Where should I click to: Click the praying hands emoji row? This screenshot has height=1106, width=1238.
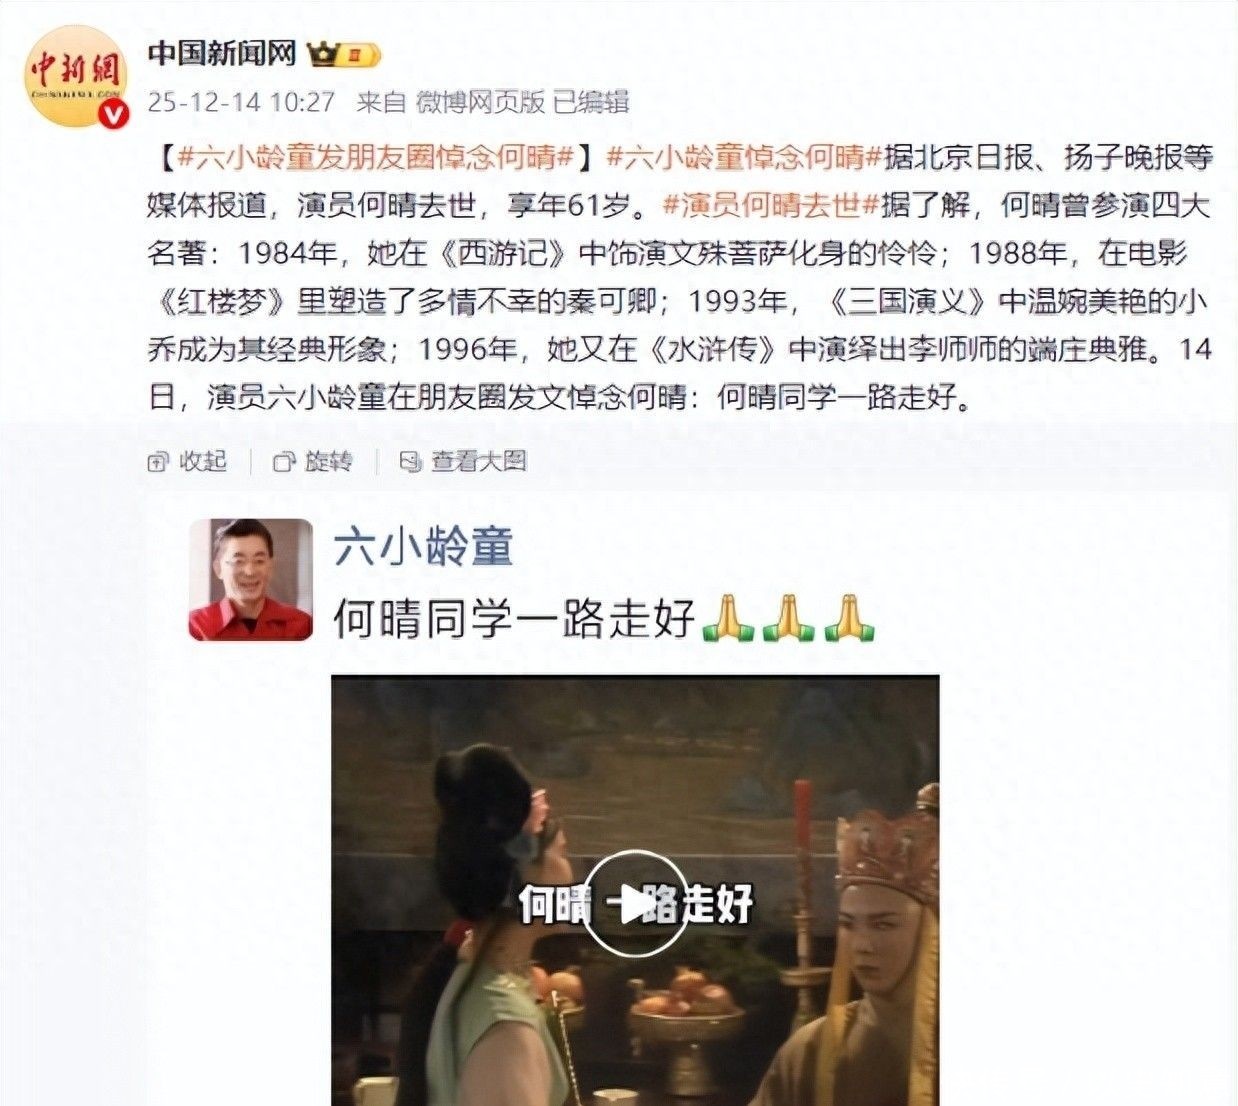tap(790, 618)
